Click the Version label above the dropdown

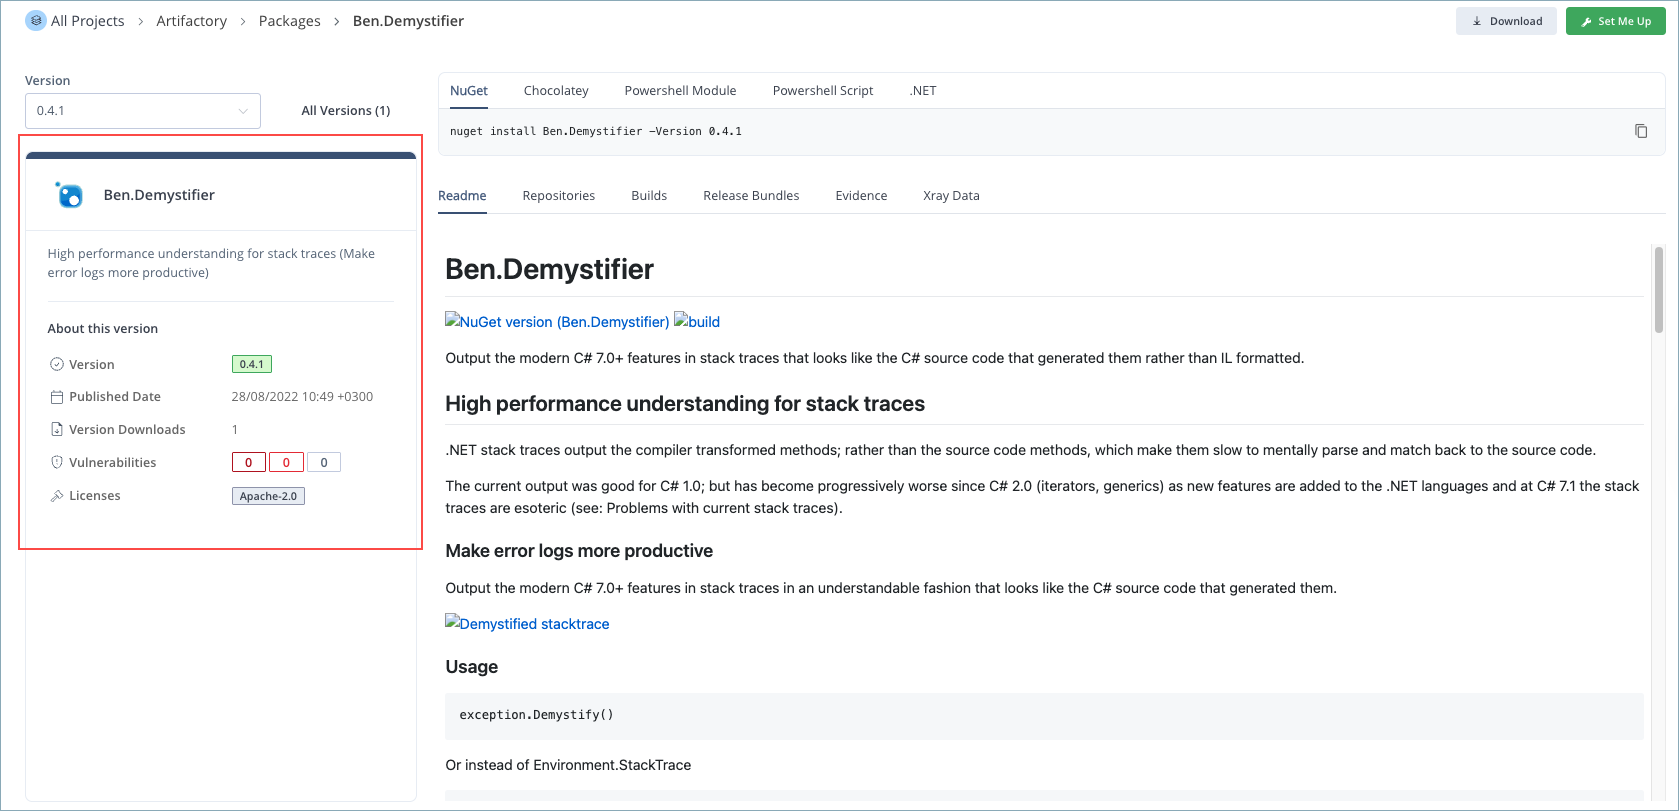click(x=47, y=81)
